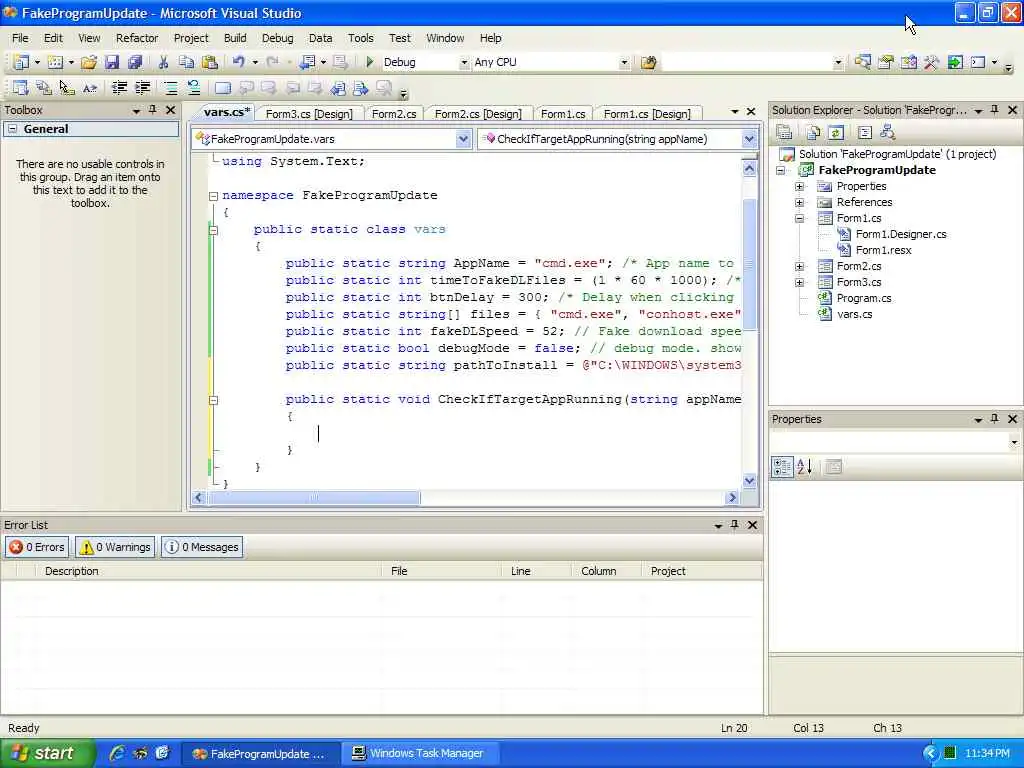
Task: Open the Build menu
Action: [235, 38]
